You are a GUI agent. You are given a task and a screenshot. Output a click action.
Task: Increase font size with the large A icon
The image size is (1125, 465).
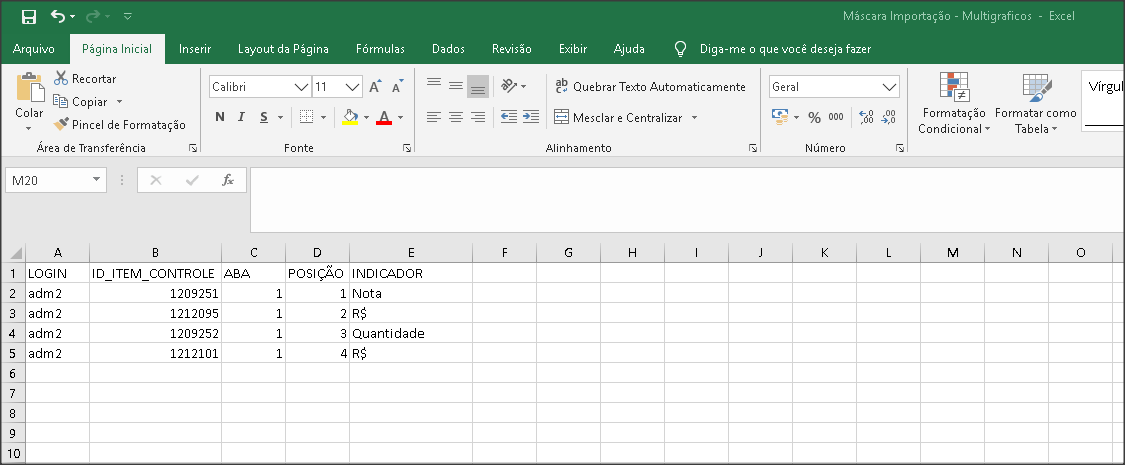pos(375,87)
